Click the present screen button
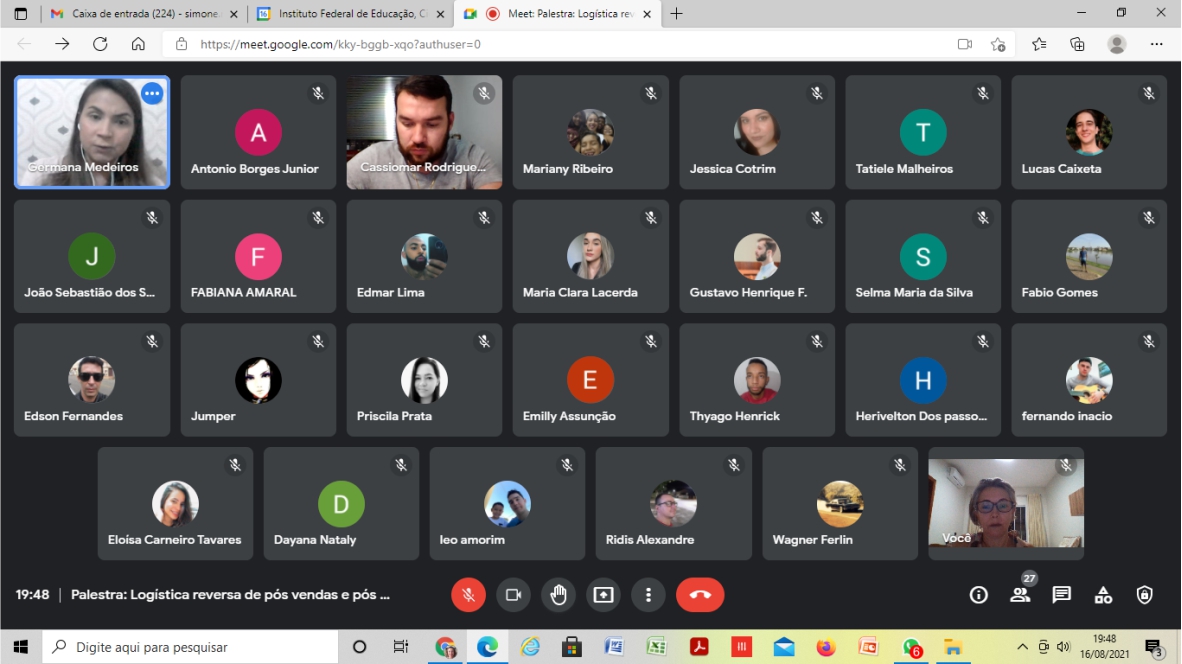 [603, 595]
